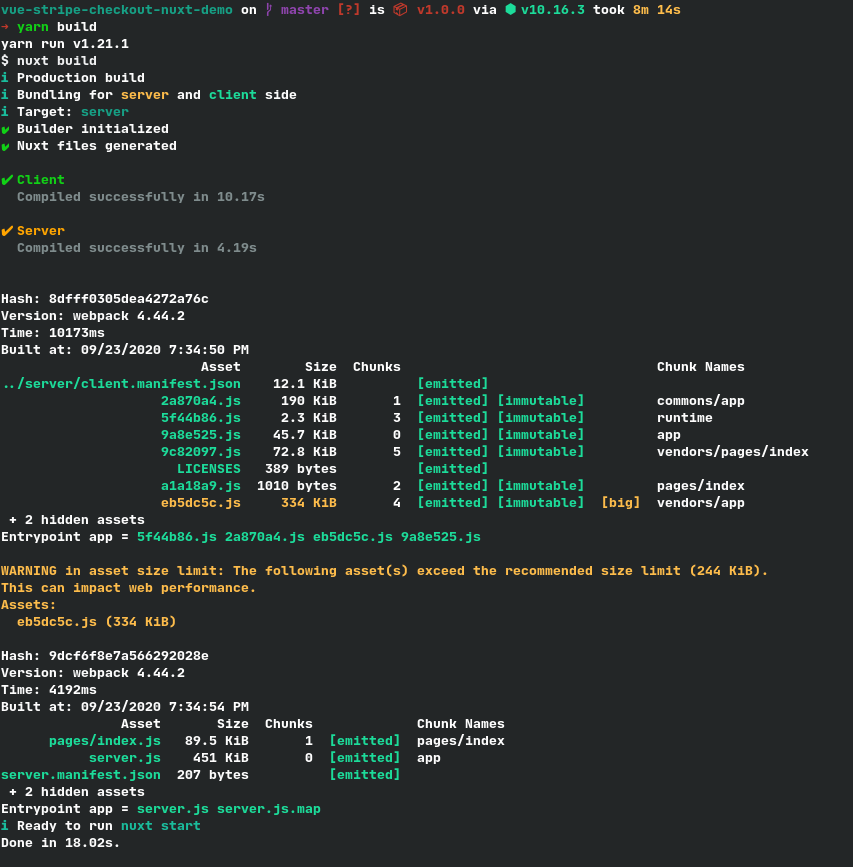Image resolution: width=853 pixels, height=867 pixels.
Task: Click the info icon before Ready to run
Action: [x=4, y=826]
